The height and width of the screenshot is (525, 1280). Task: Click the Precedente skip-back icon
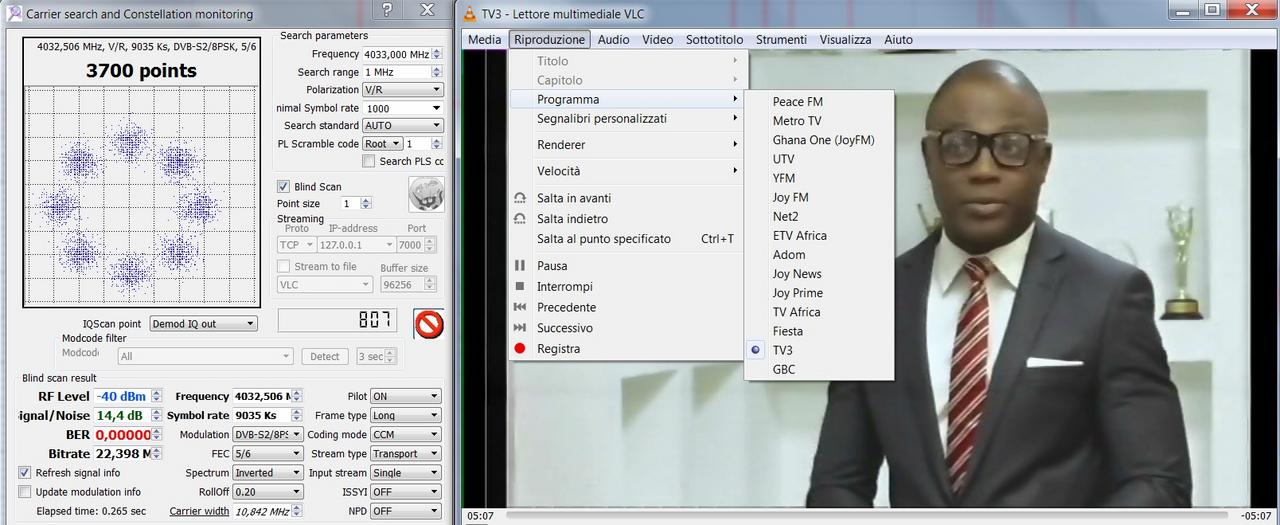(x=519, y=307)
